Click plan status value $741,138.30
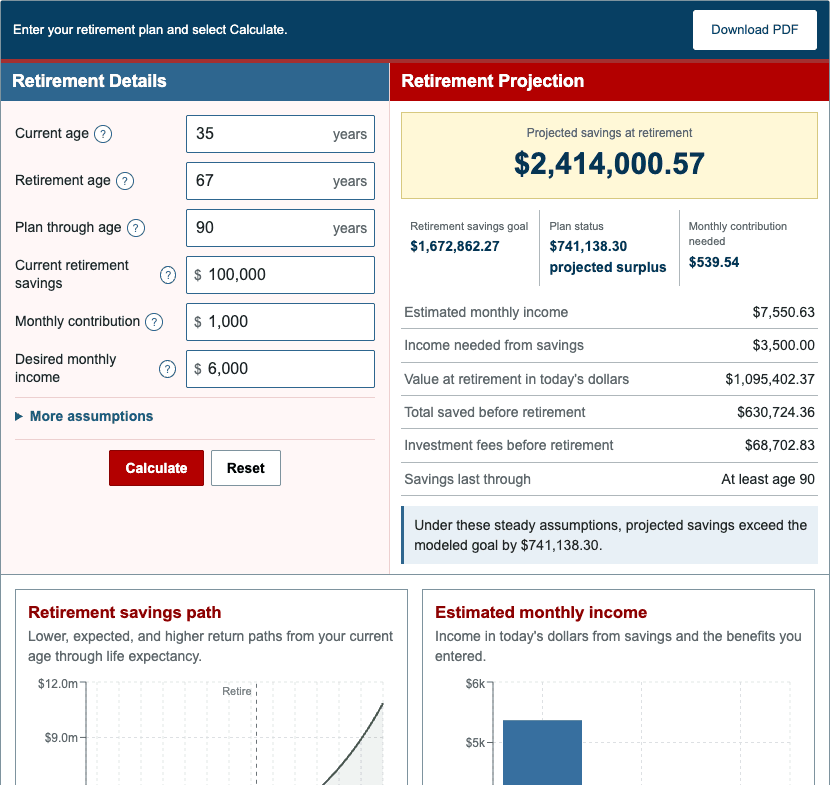Image resolution: width=830 pixels, height=785 pixels. click(x=588, y=246)
